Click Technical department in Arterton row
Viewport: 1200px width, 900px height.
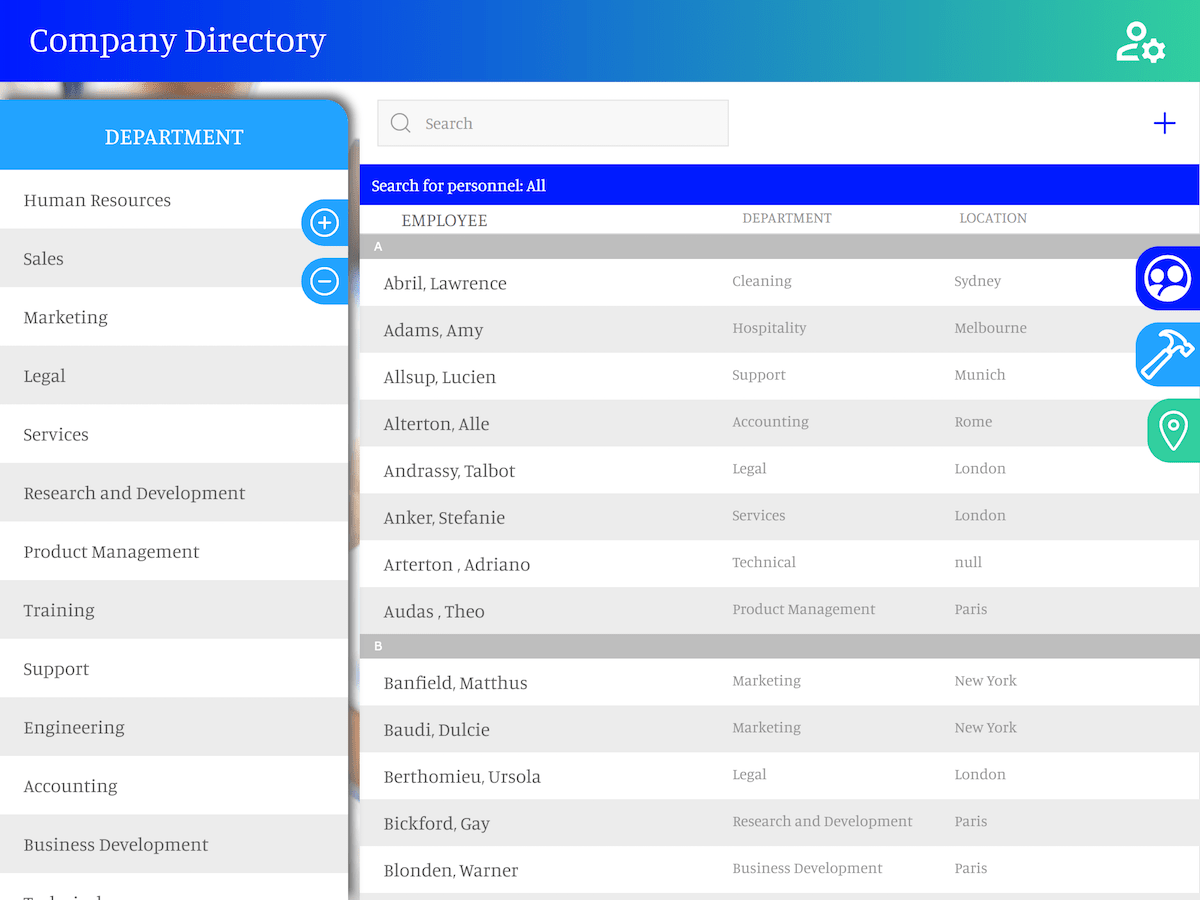click(764, 563)
